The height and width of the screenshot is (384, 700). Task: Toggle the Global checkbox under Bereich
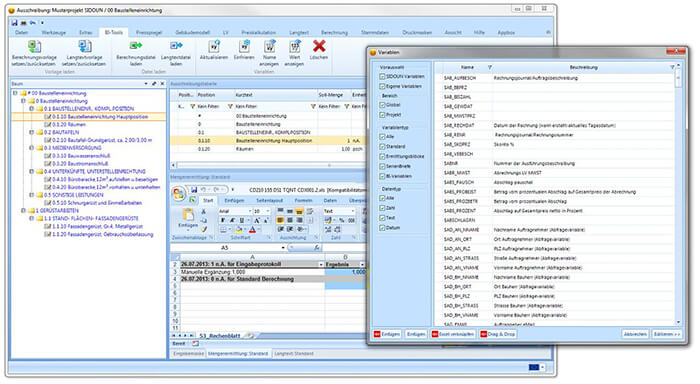tap(382, 105)
